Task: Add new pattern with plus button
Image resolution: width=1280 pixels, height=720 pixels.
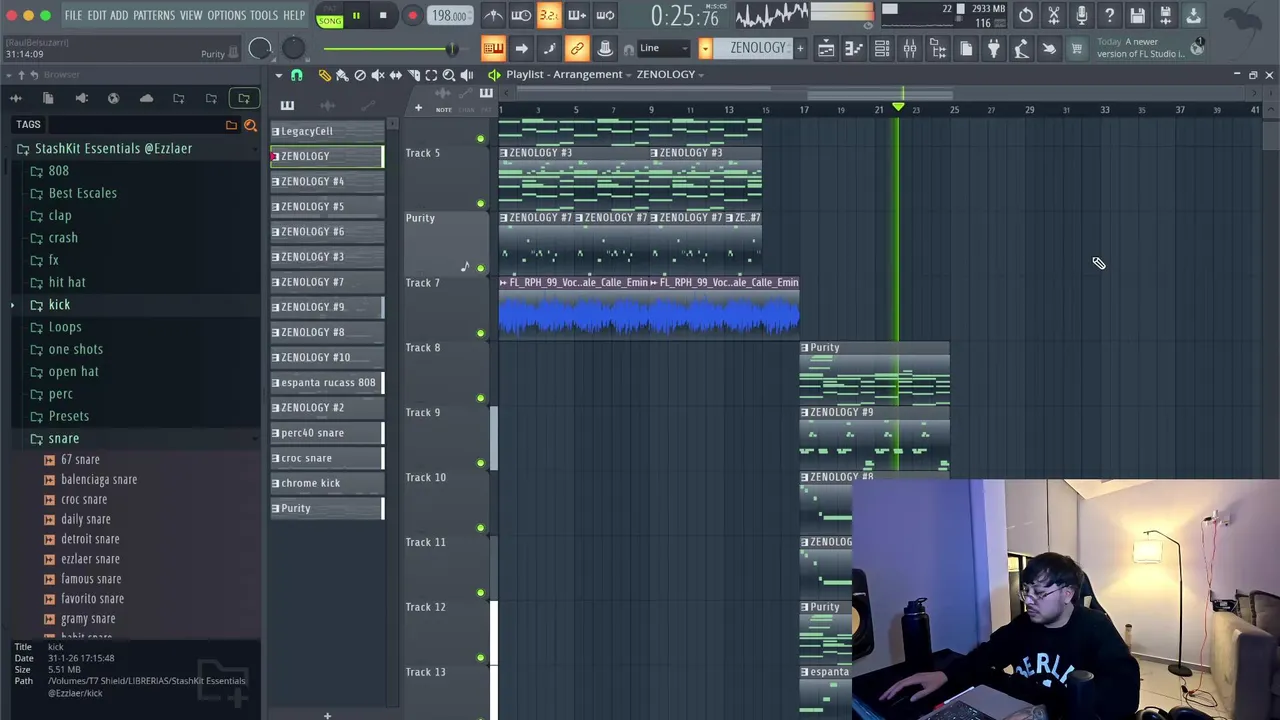Action: coord(799,48)
